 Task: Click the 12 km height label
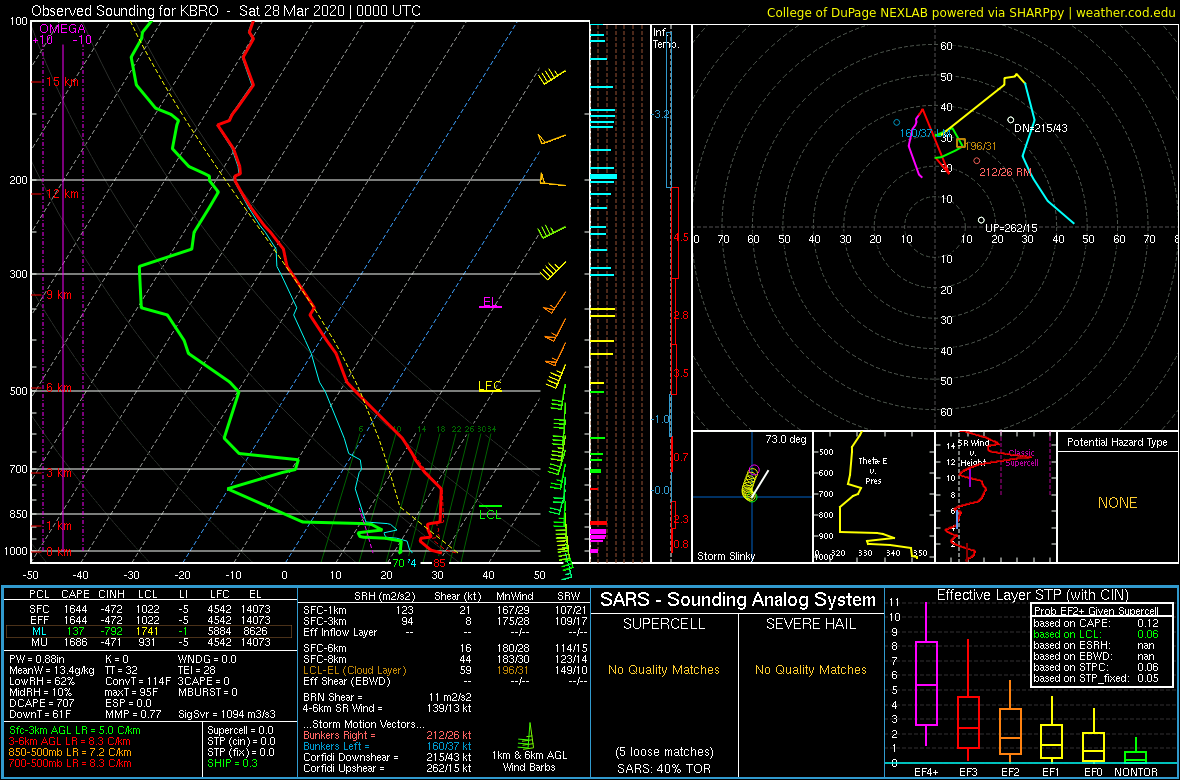(60, 193)
